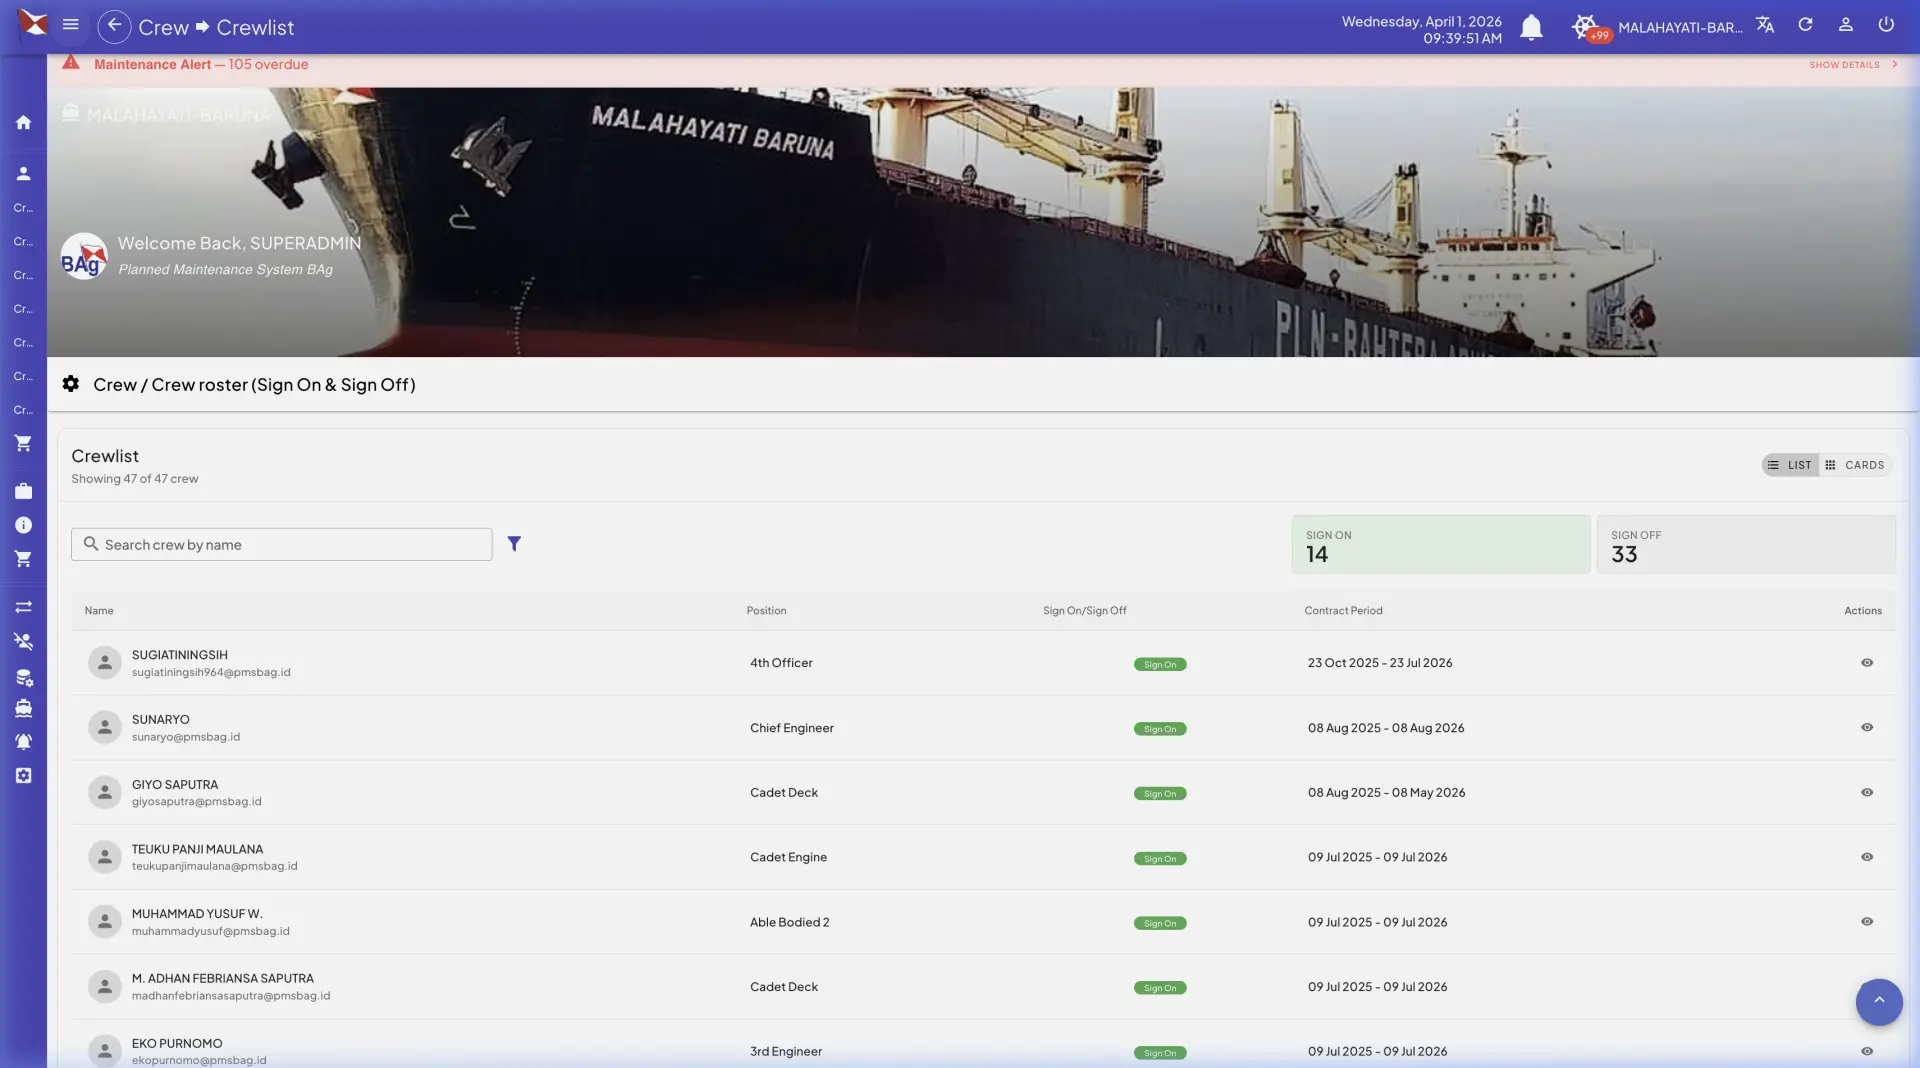The image size is (1920, 1068).
Task: View TEUKU PANJI MAULANA's details via eye icon
Action: point(1866,857)
